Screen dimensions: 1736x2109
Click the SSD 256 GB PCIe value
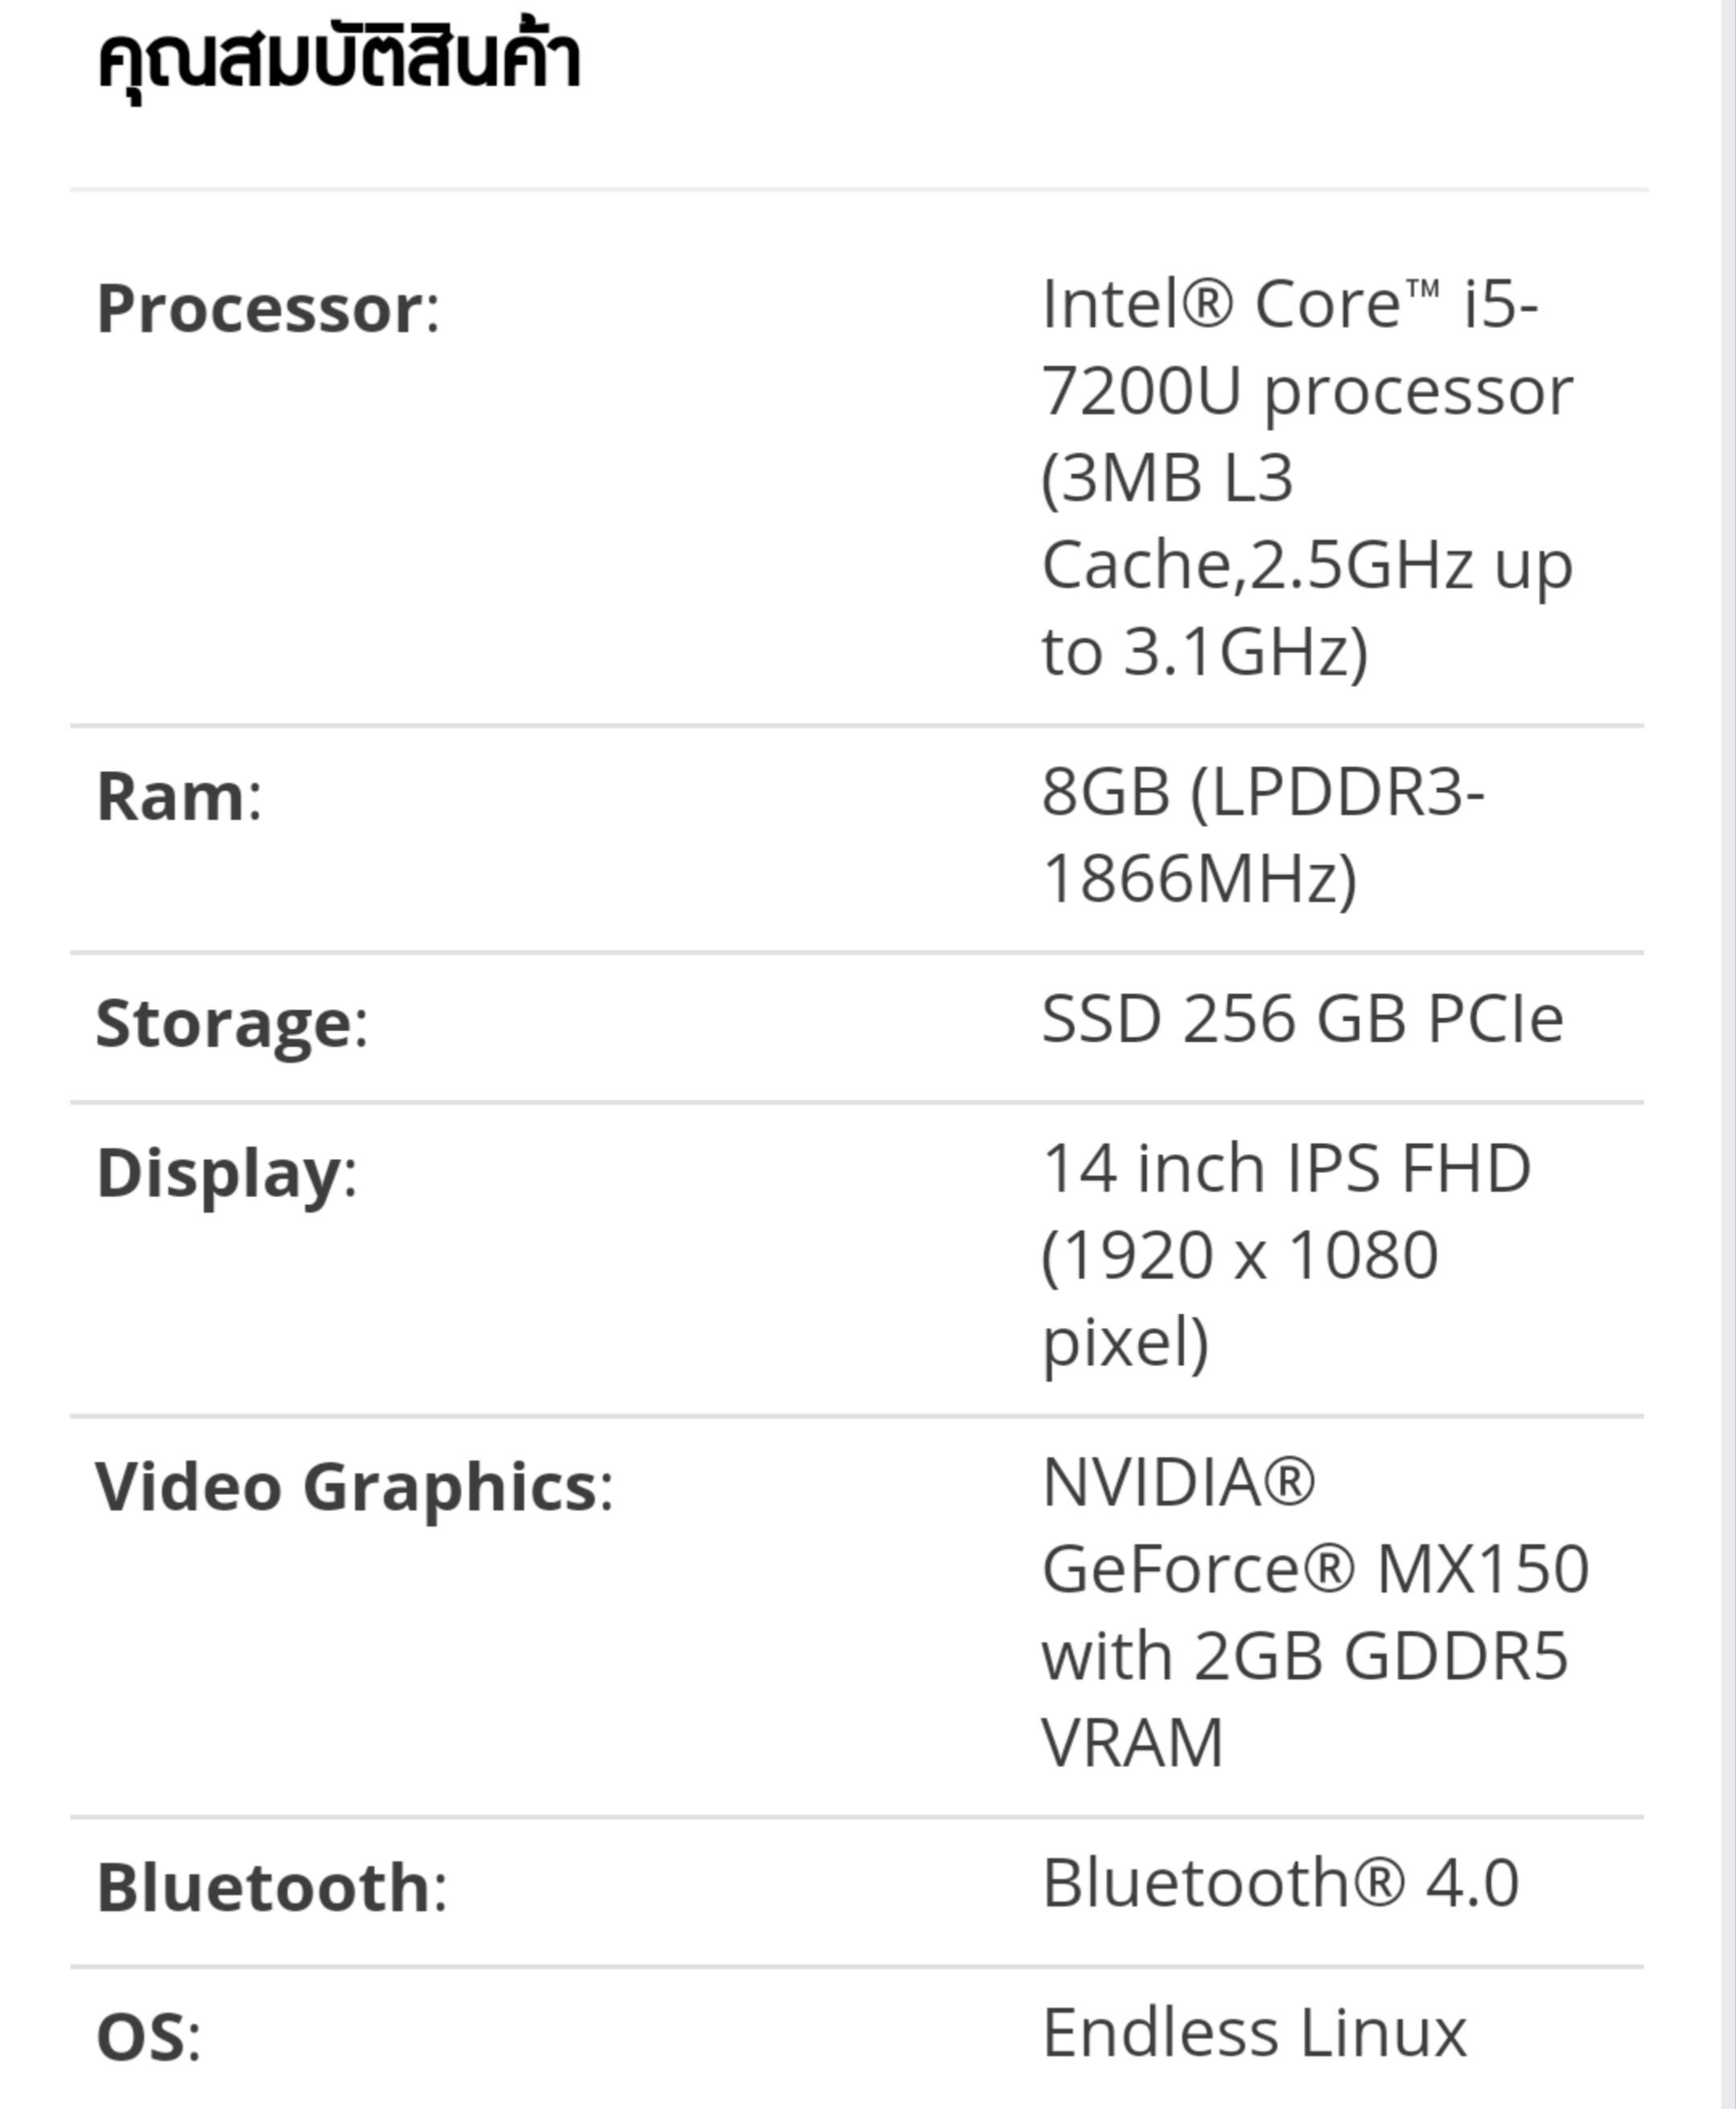[x=1302, y=1019]
